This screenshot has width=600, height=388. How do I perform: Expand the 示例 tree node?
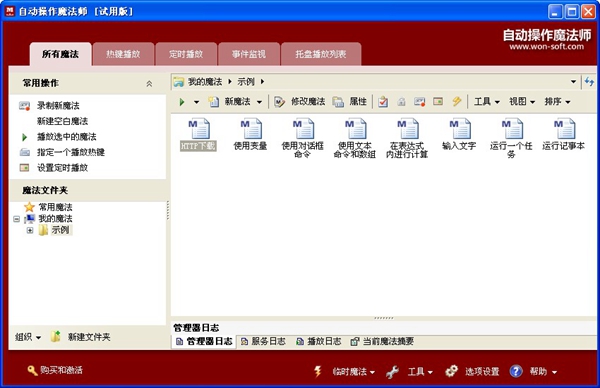[29, 230]
